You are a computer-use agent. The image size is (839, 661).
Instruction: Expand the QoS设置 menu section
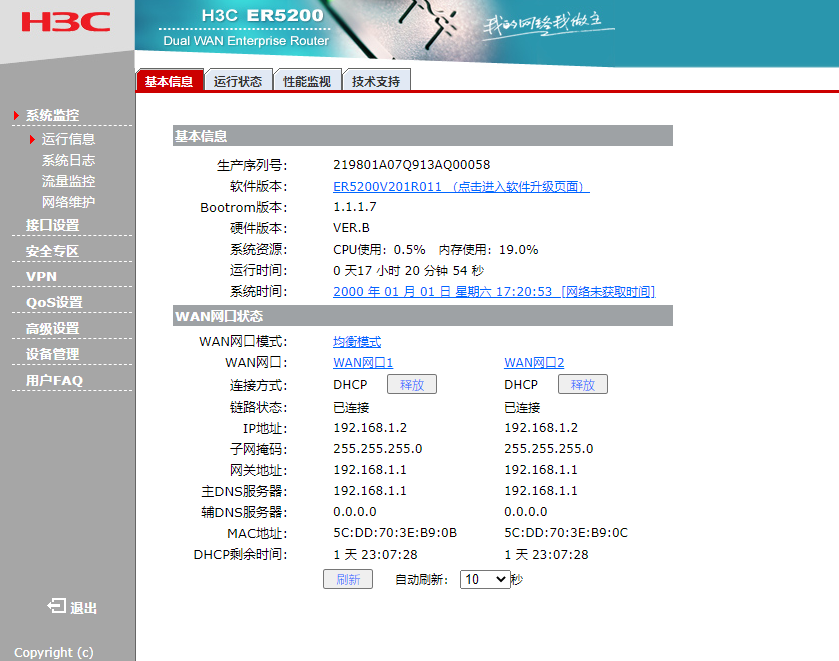[54, 302]
